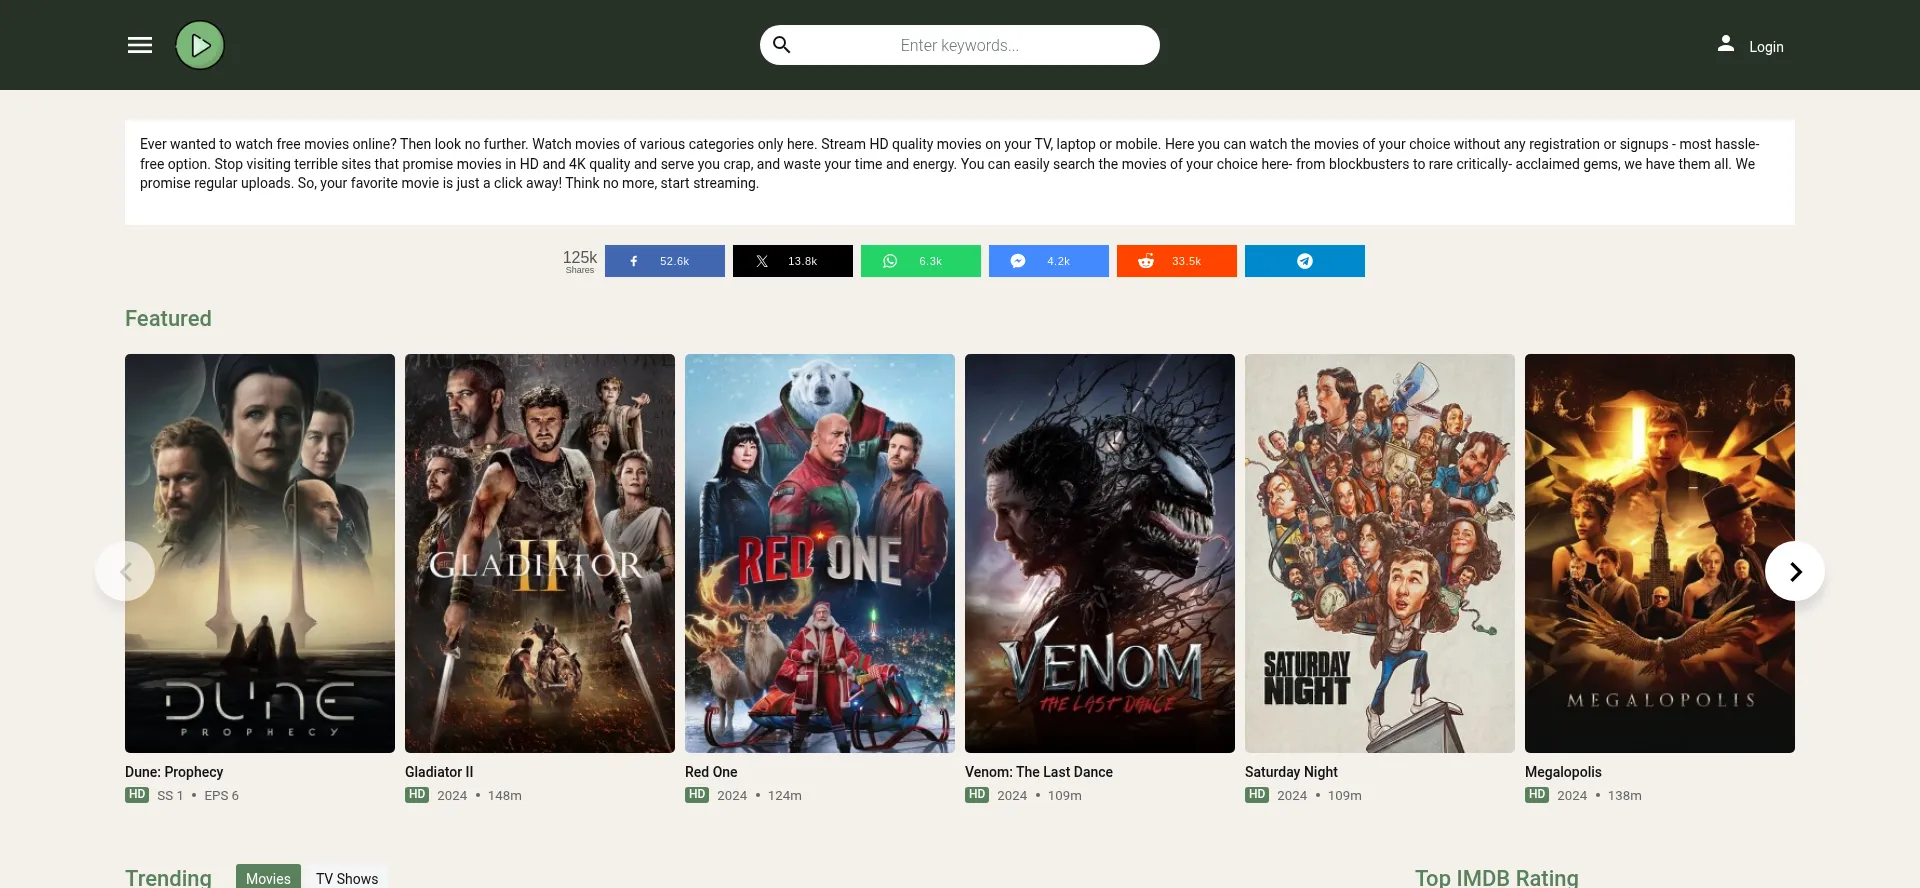The image size is (1920, 888).
Task: Open the Red One poster
Action: point(820,553)
